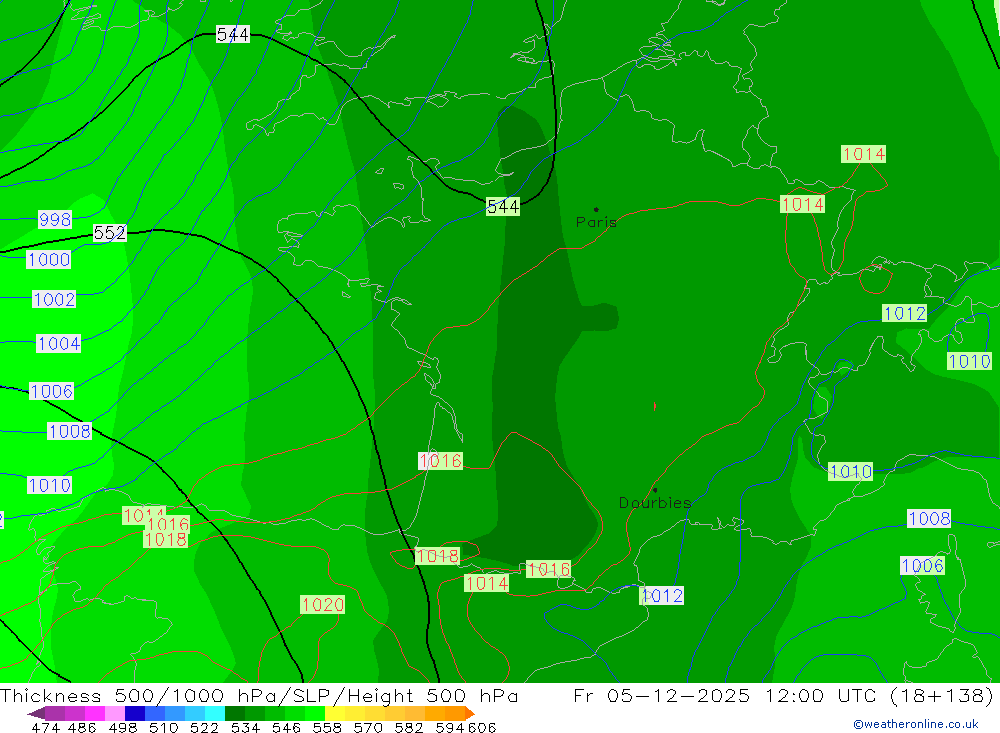Pick the cyan swatch above 522
The height and width of the screenshot is (733, 1000).
215,713
